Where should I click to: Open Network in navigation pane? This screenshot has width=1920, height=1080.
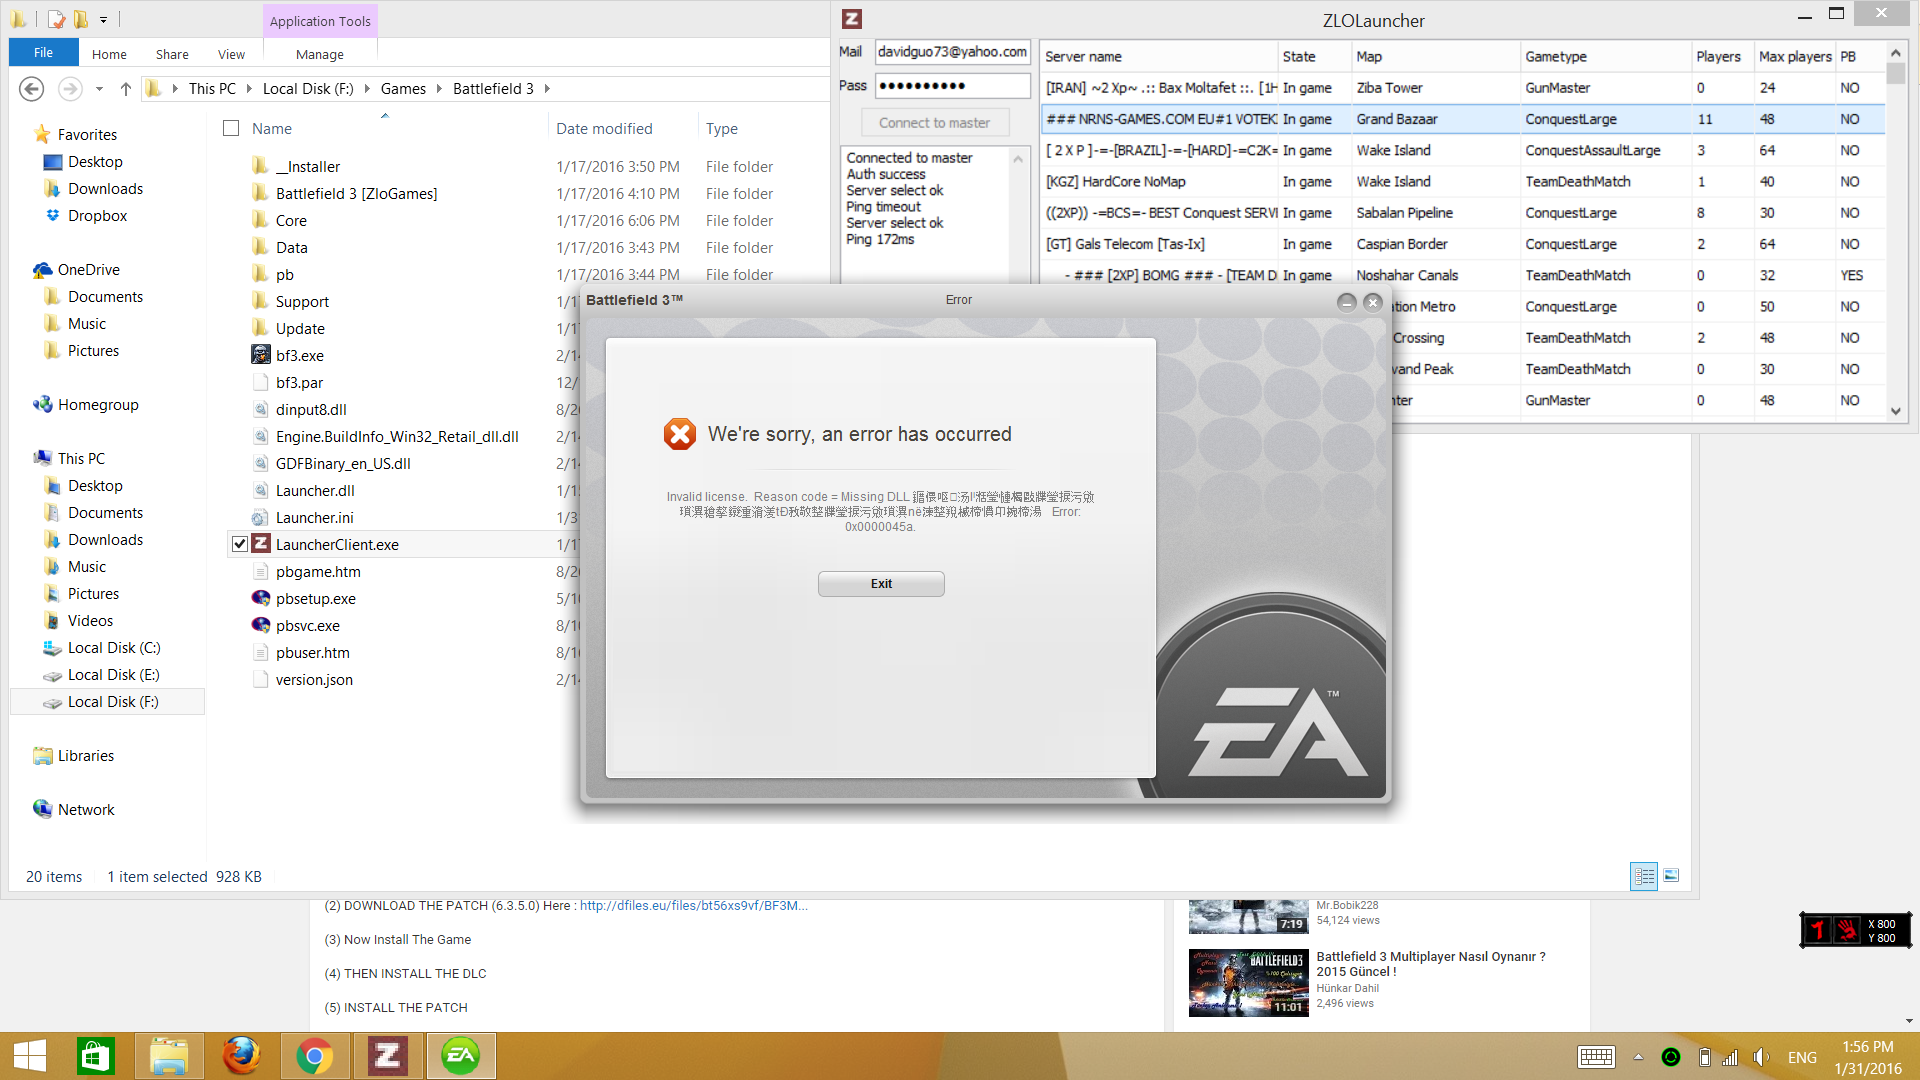(86, 809)
